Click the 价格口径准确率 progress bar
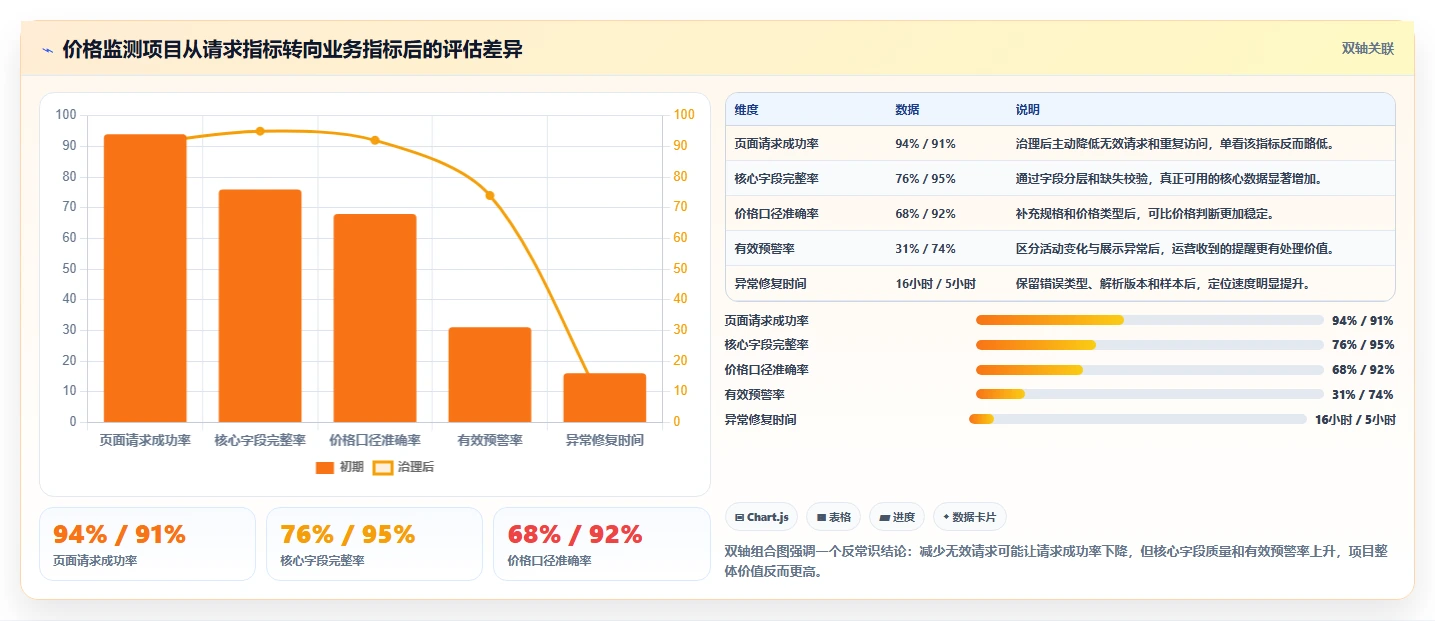Viewport: 1435px width, 621px height. (1149, 370)
